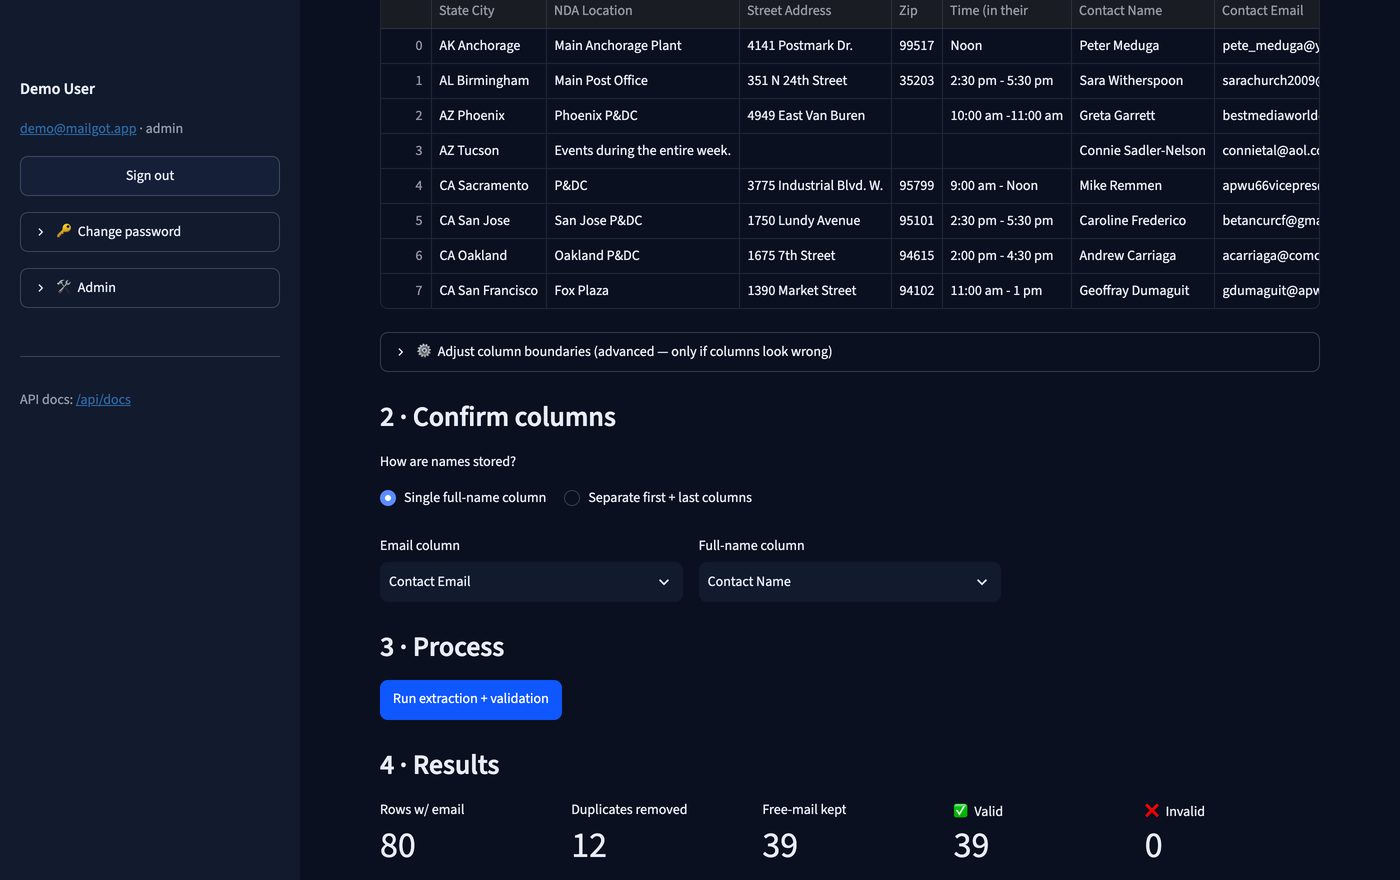Select the 1750 Lundy Avenue cell
This screenshot has width=1400, height=880.
816,221
